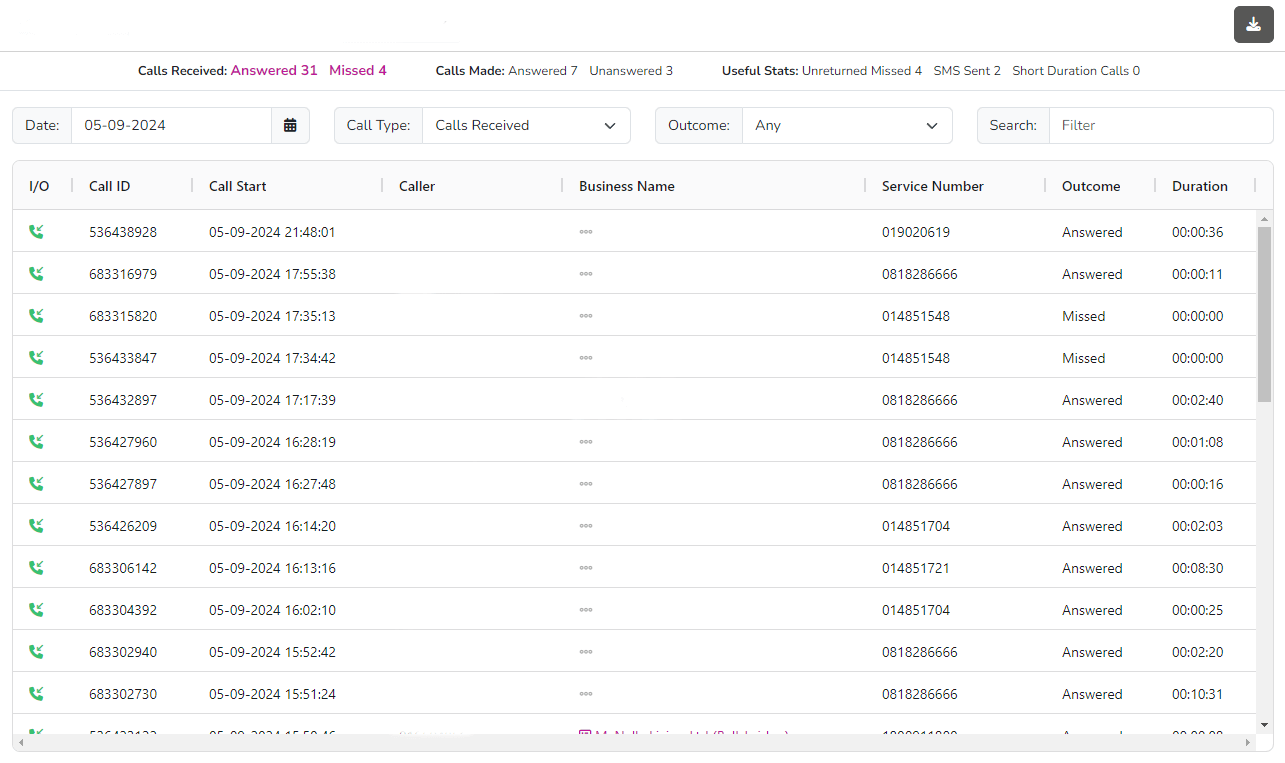The height and width of the screenshot is (763, 1285).
Task: Click the horizontal scrollbar left arrow
Action: tap(21, 743)
